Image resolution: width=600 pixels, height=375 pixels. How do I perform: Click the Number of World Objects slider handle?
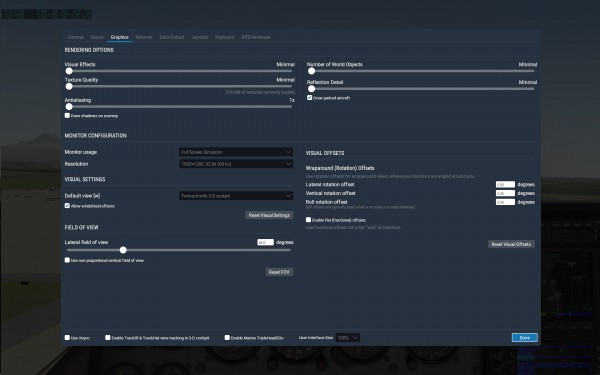pos(311,71)
